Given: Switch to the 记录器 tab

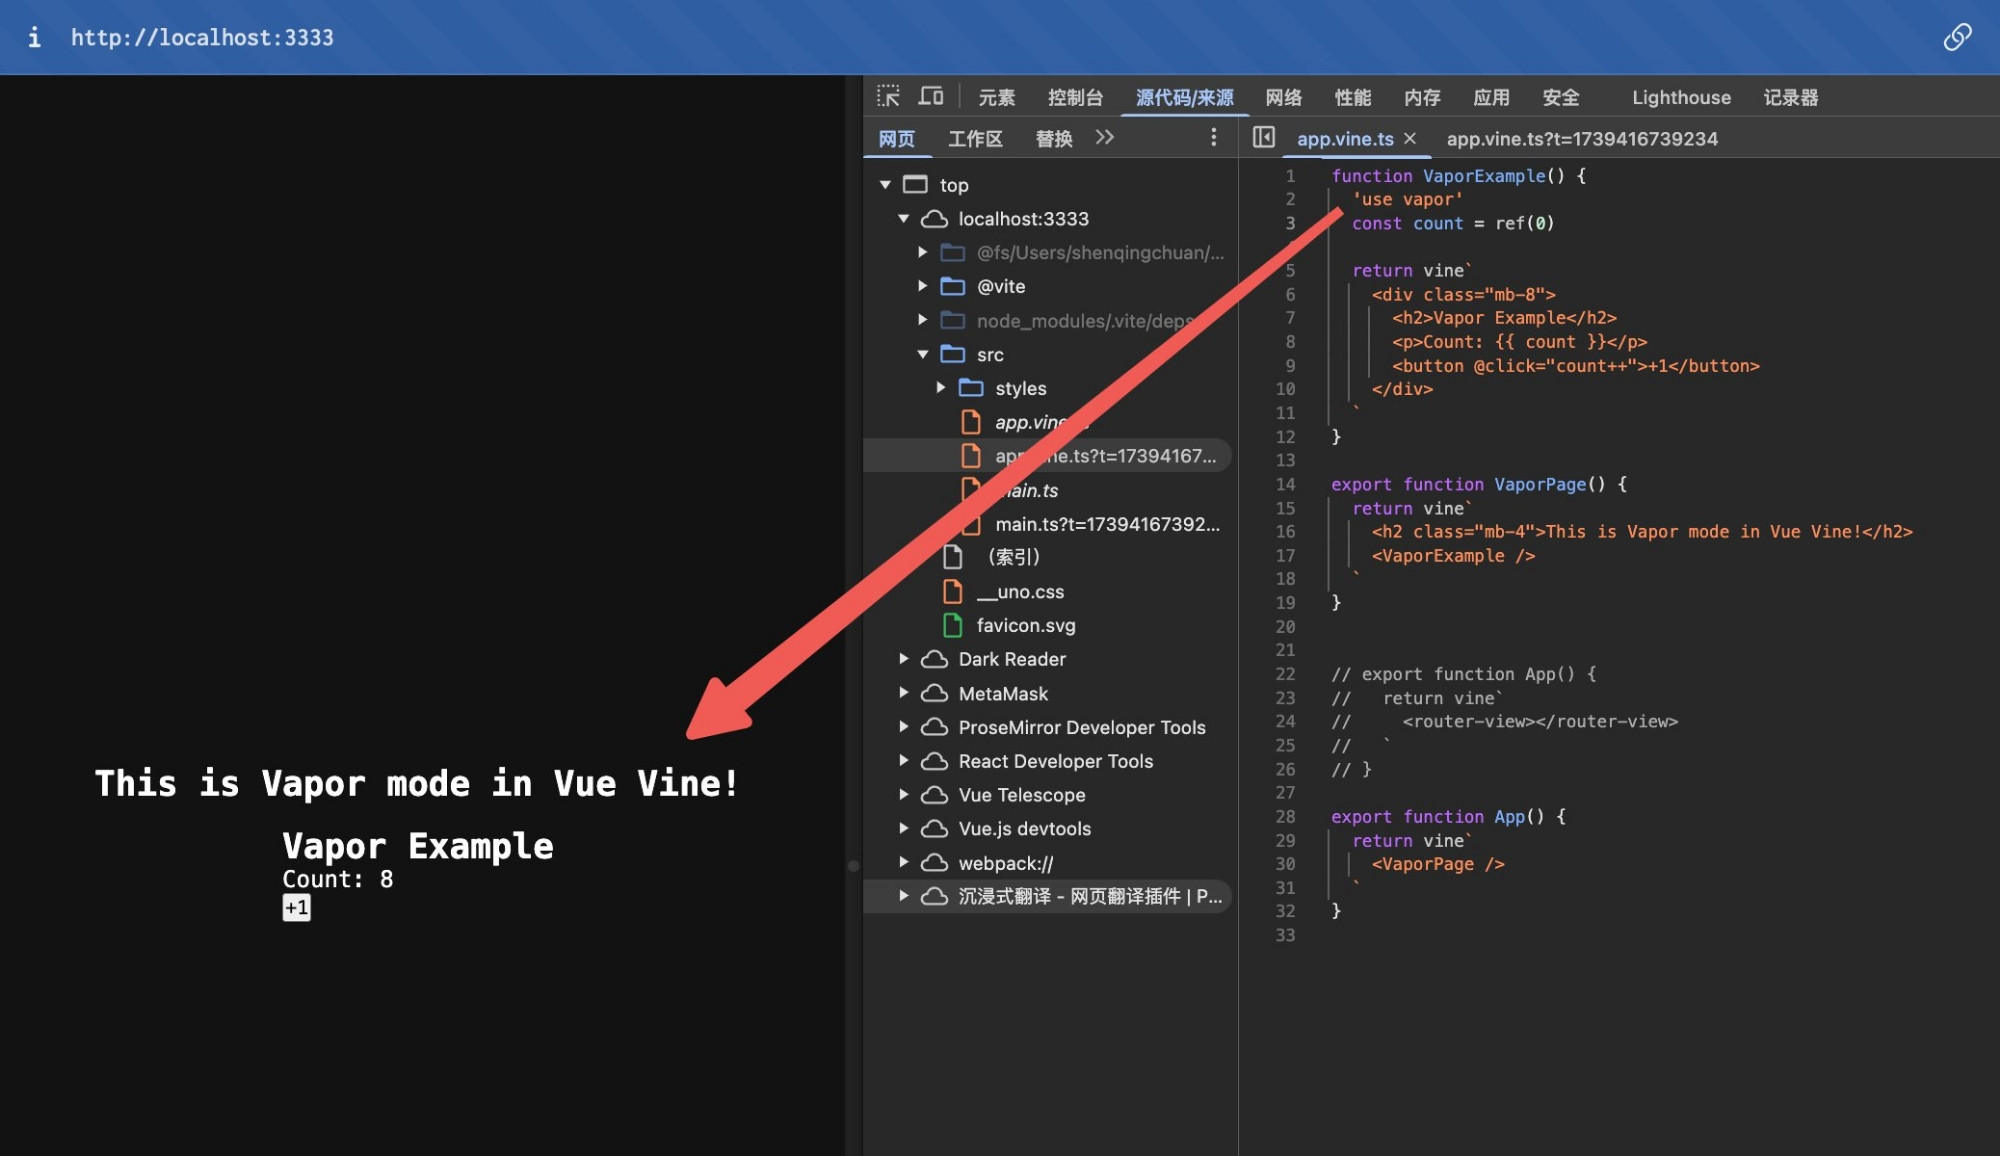Looking at the screenshot, I should tap(1790, 97).
